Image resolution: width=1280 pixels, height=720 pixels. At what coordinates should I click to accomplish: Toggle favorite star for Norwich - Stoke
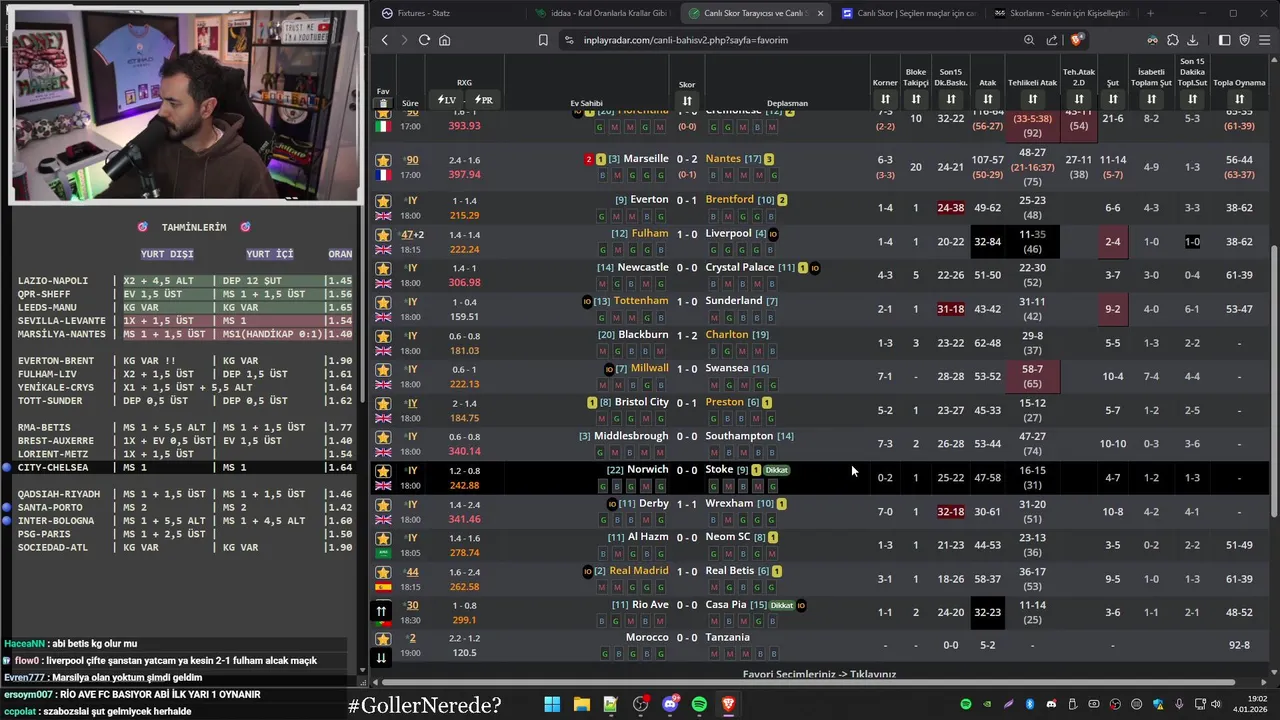click(x=383, y=471)
